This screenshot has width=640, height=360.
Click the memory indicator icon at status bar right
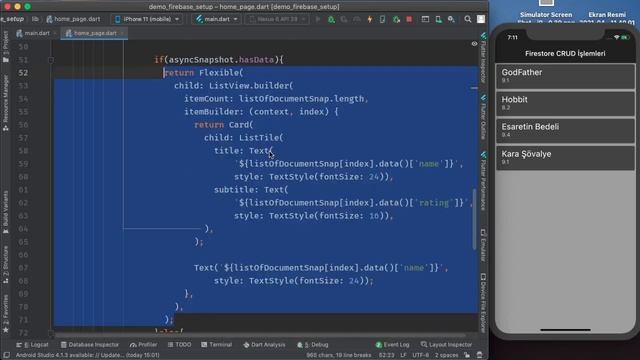[480, 355]
